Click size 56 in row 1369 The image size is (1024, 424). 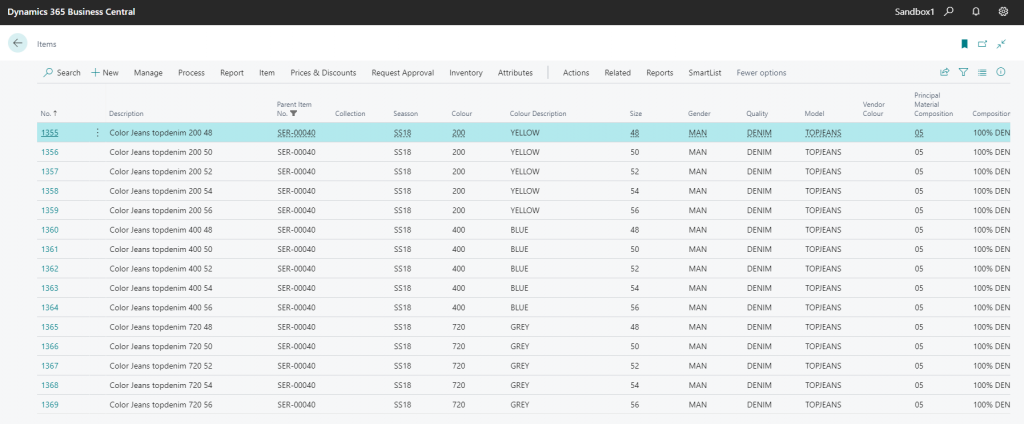(635, 405)
